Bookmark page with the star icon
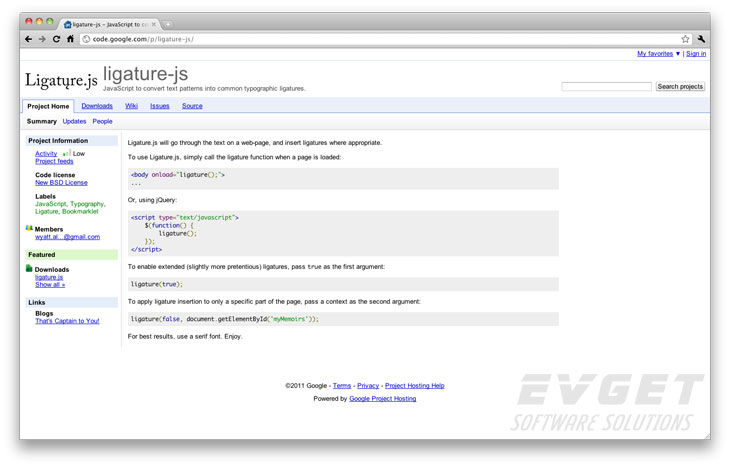 pos(685,39)
